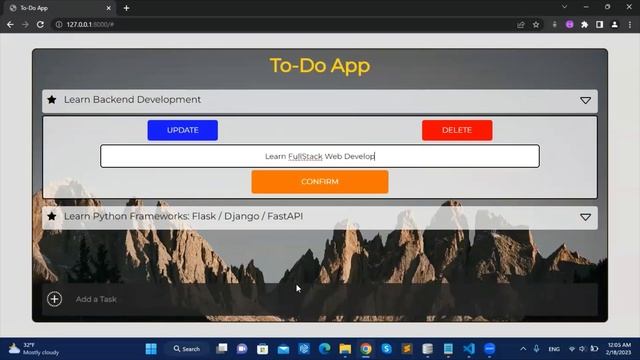Viewport: 640px width, 360px height.
Task: Open the tab search chevron
Action: point(564,7)
